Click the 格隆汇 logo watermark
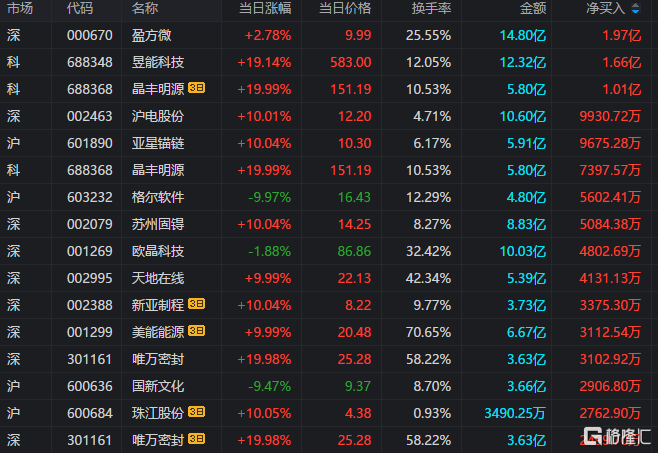This screenshot has width=658, height=453. (x=617, y=436)
